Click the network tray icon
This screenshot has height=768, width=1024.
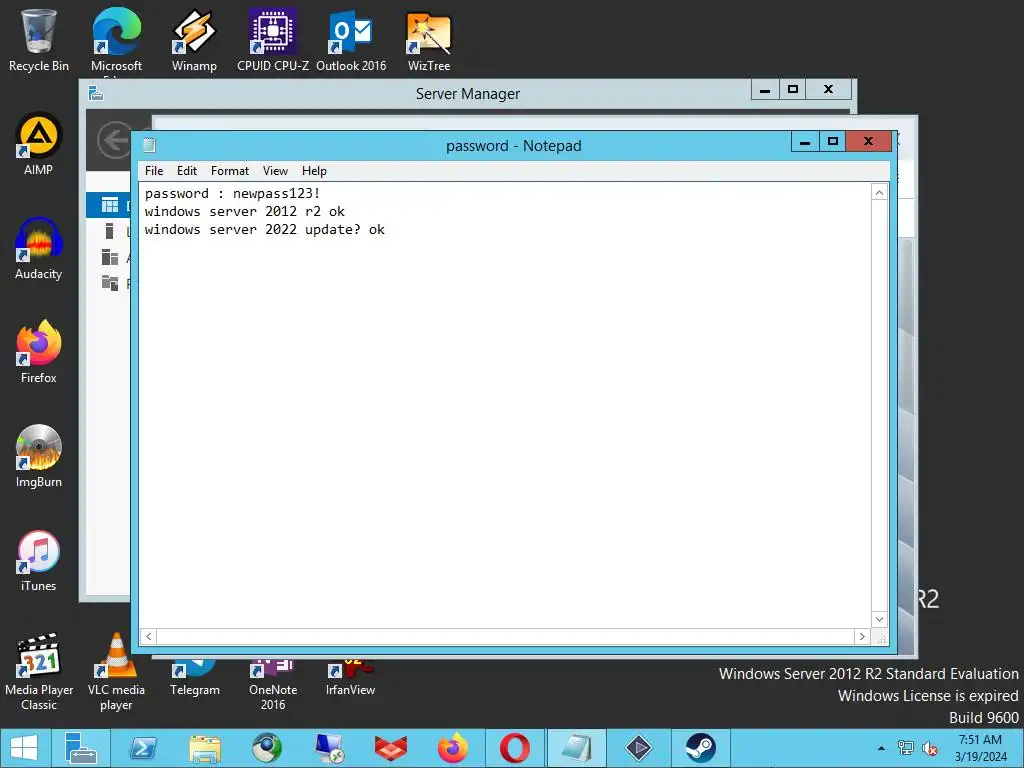pos(905,748)
